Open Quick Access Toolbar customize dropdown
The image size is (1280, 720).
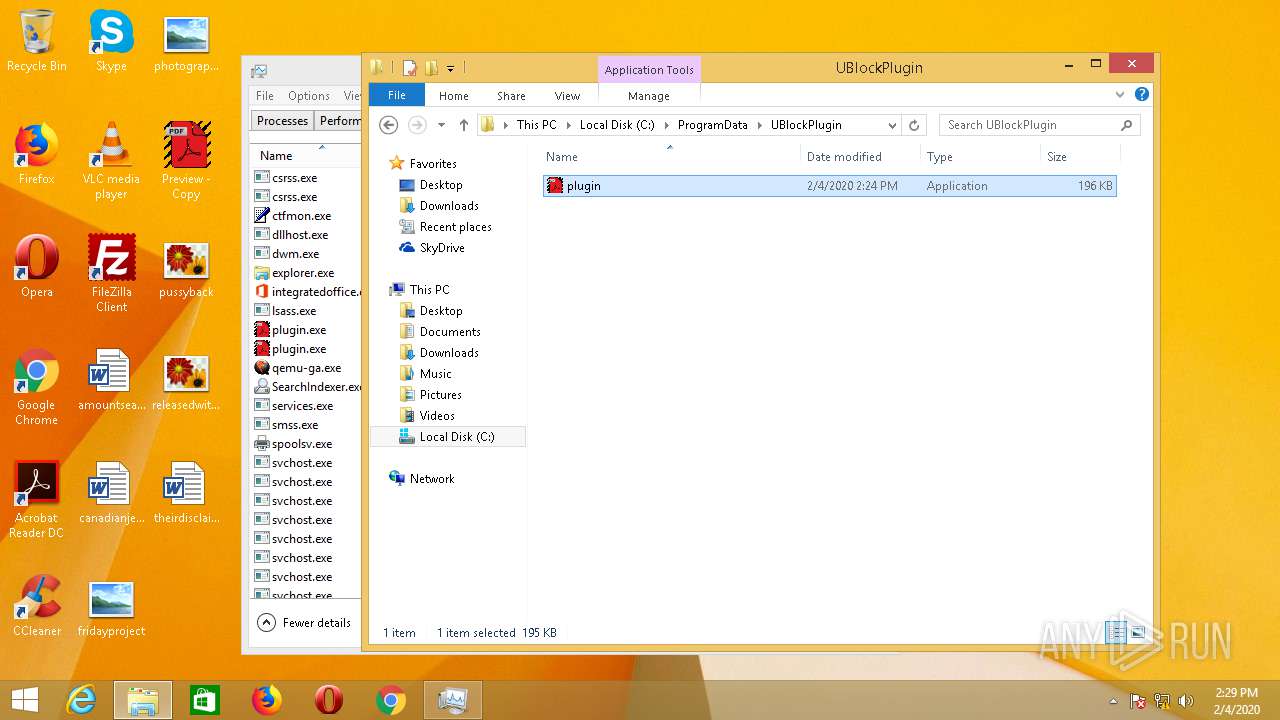pos(451,68)
